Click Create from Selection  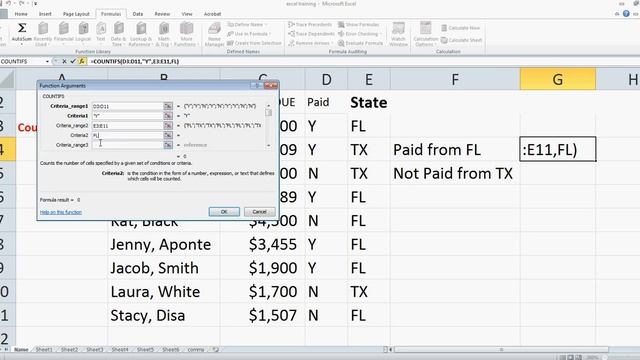click(x=254, y=43)
